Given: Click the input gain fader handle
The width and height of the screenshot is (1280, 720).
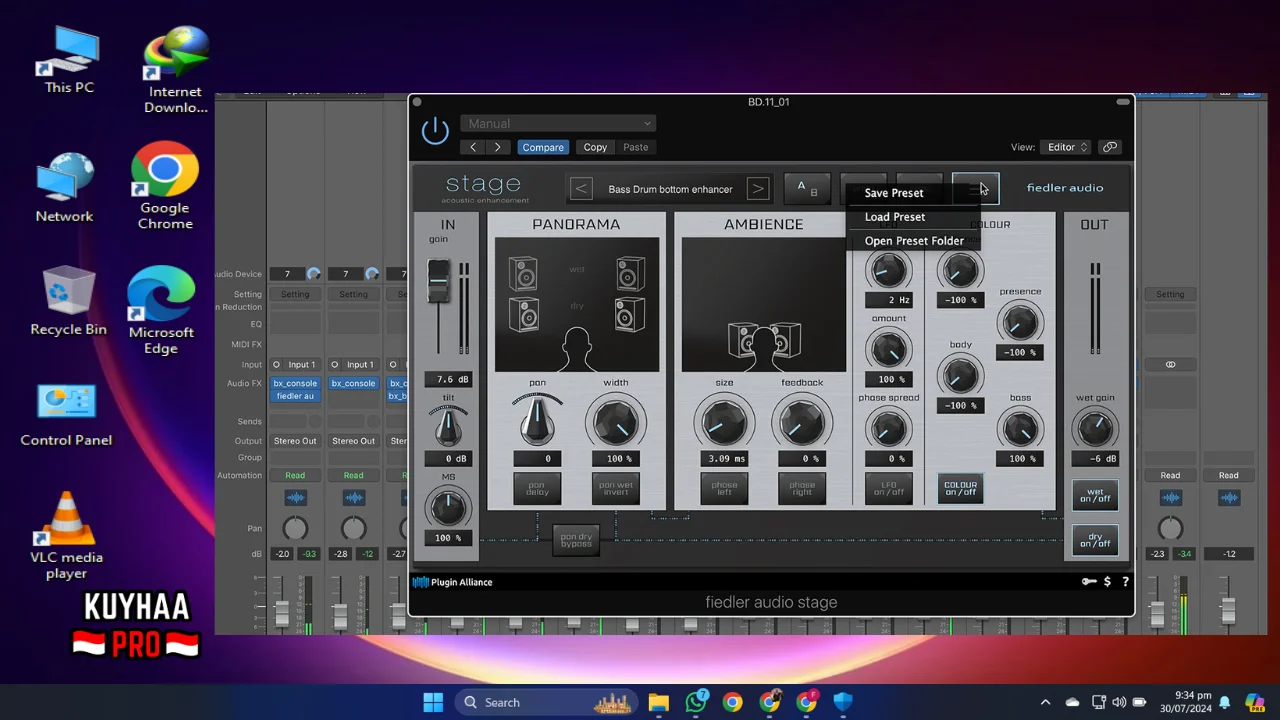Looking at the screenshot, I should 438,281.
